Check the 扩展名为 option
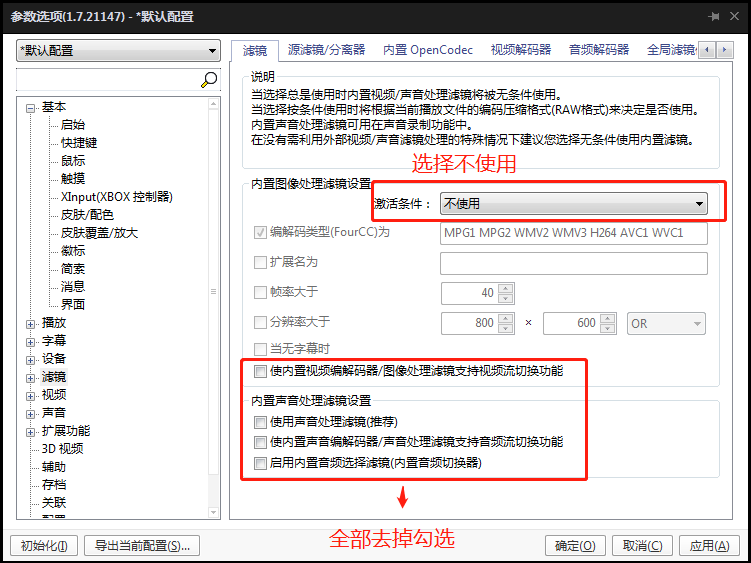This screenshot has width=751, height=563. [261, 263]
